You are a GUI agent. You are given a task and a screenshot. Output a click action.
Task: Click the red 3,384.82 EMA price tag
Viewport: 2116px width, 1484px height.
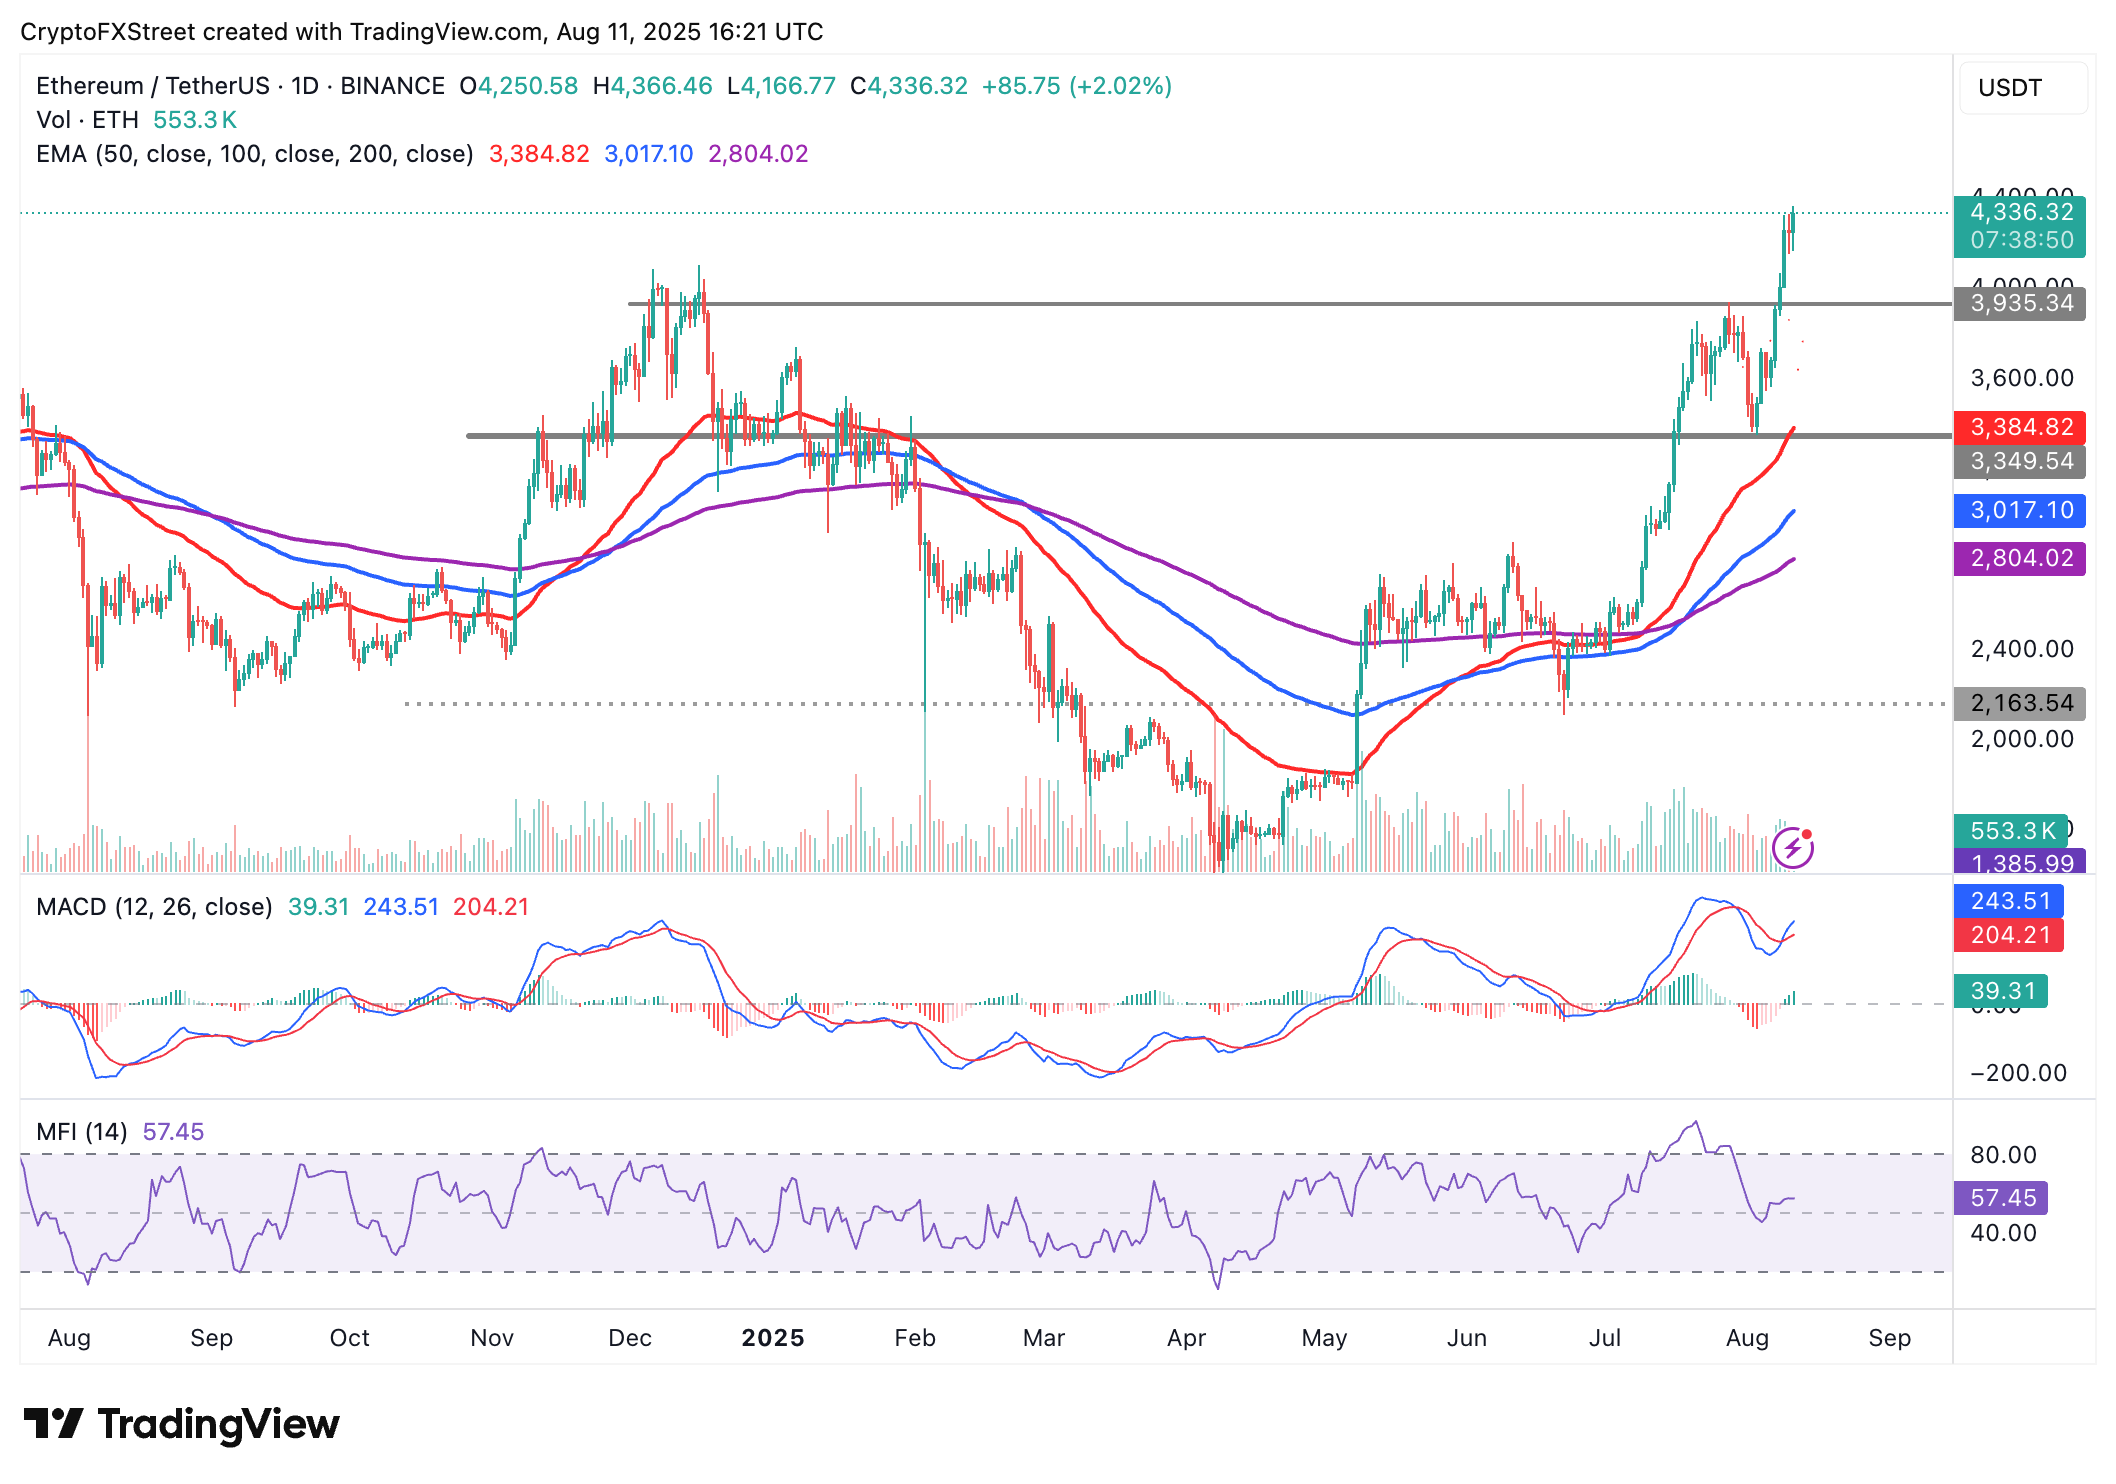tap(2020, 428)
